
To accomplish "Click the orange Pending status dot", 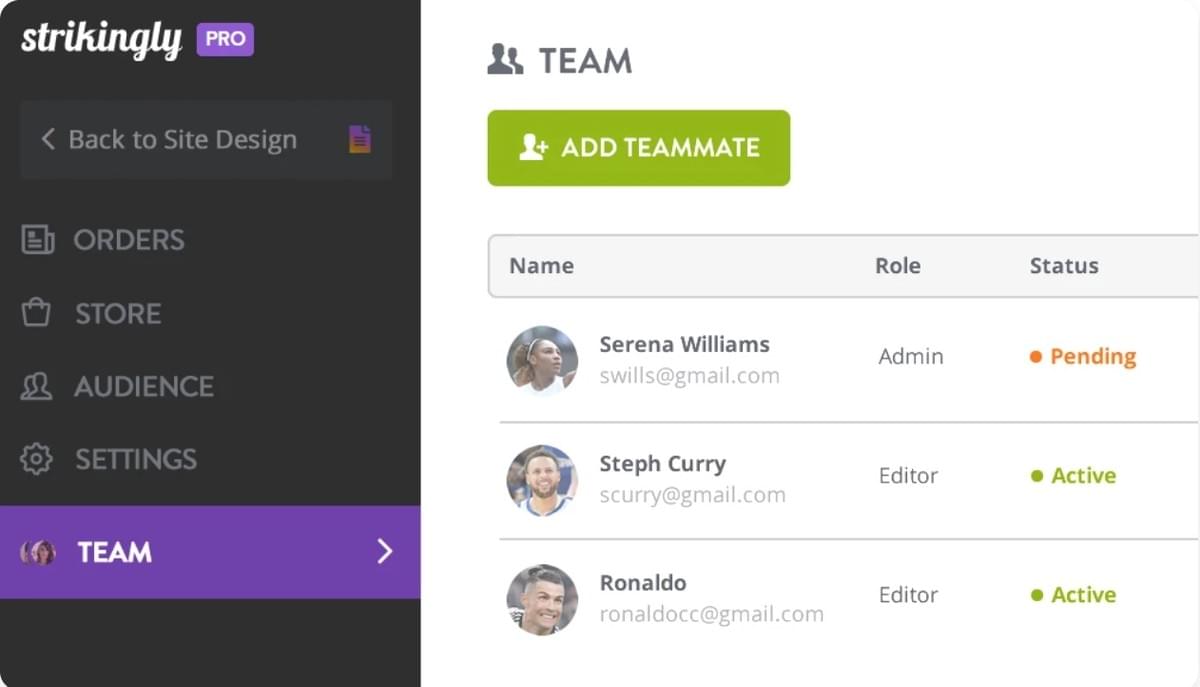I will click(x=1037, y=356).
